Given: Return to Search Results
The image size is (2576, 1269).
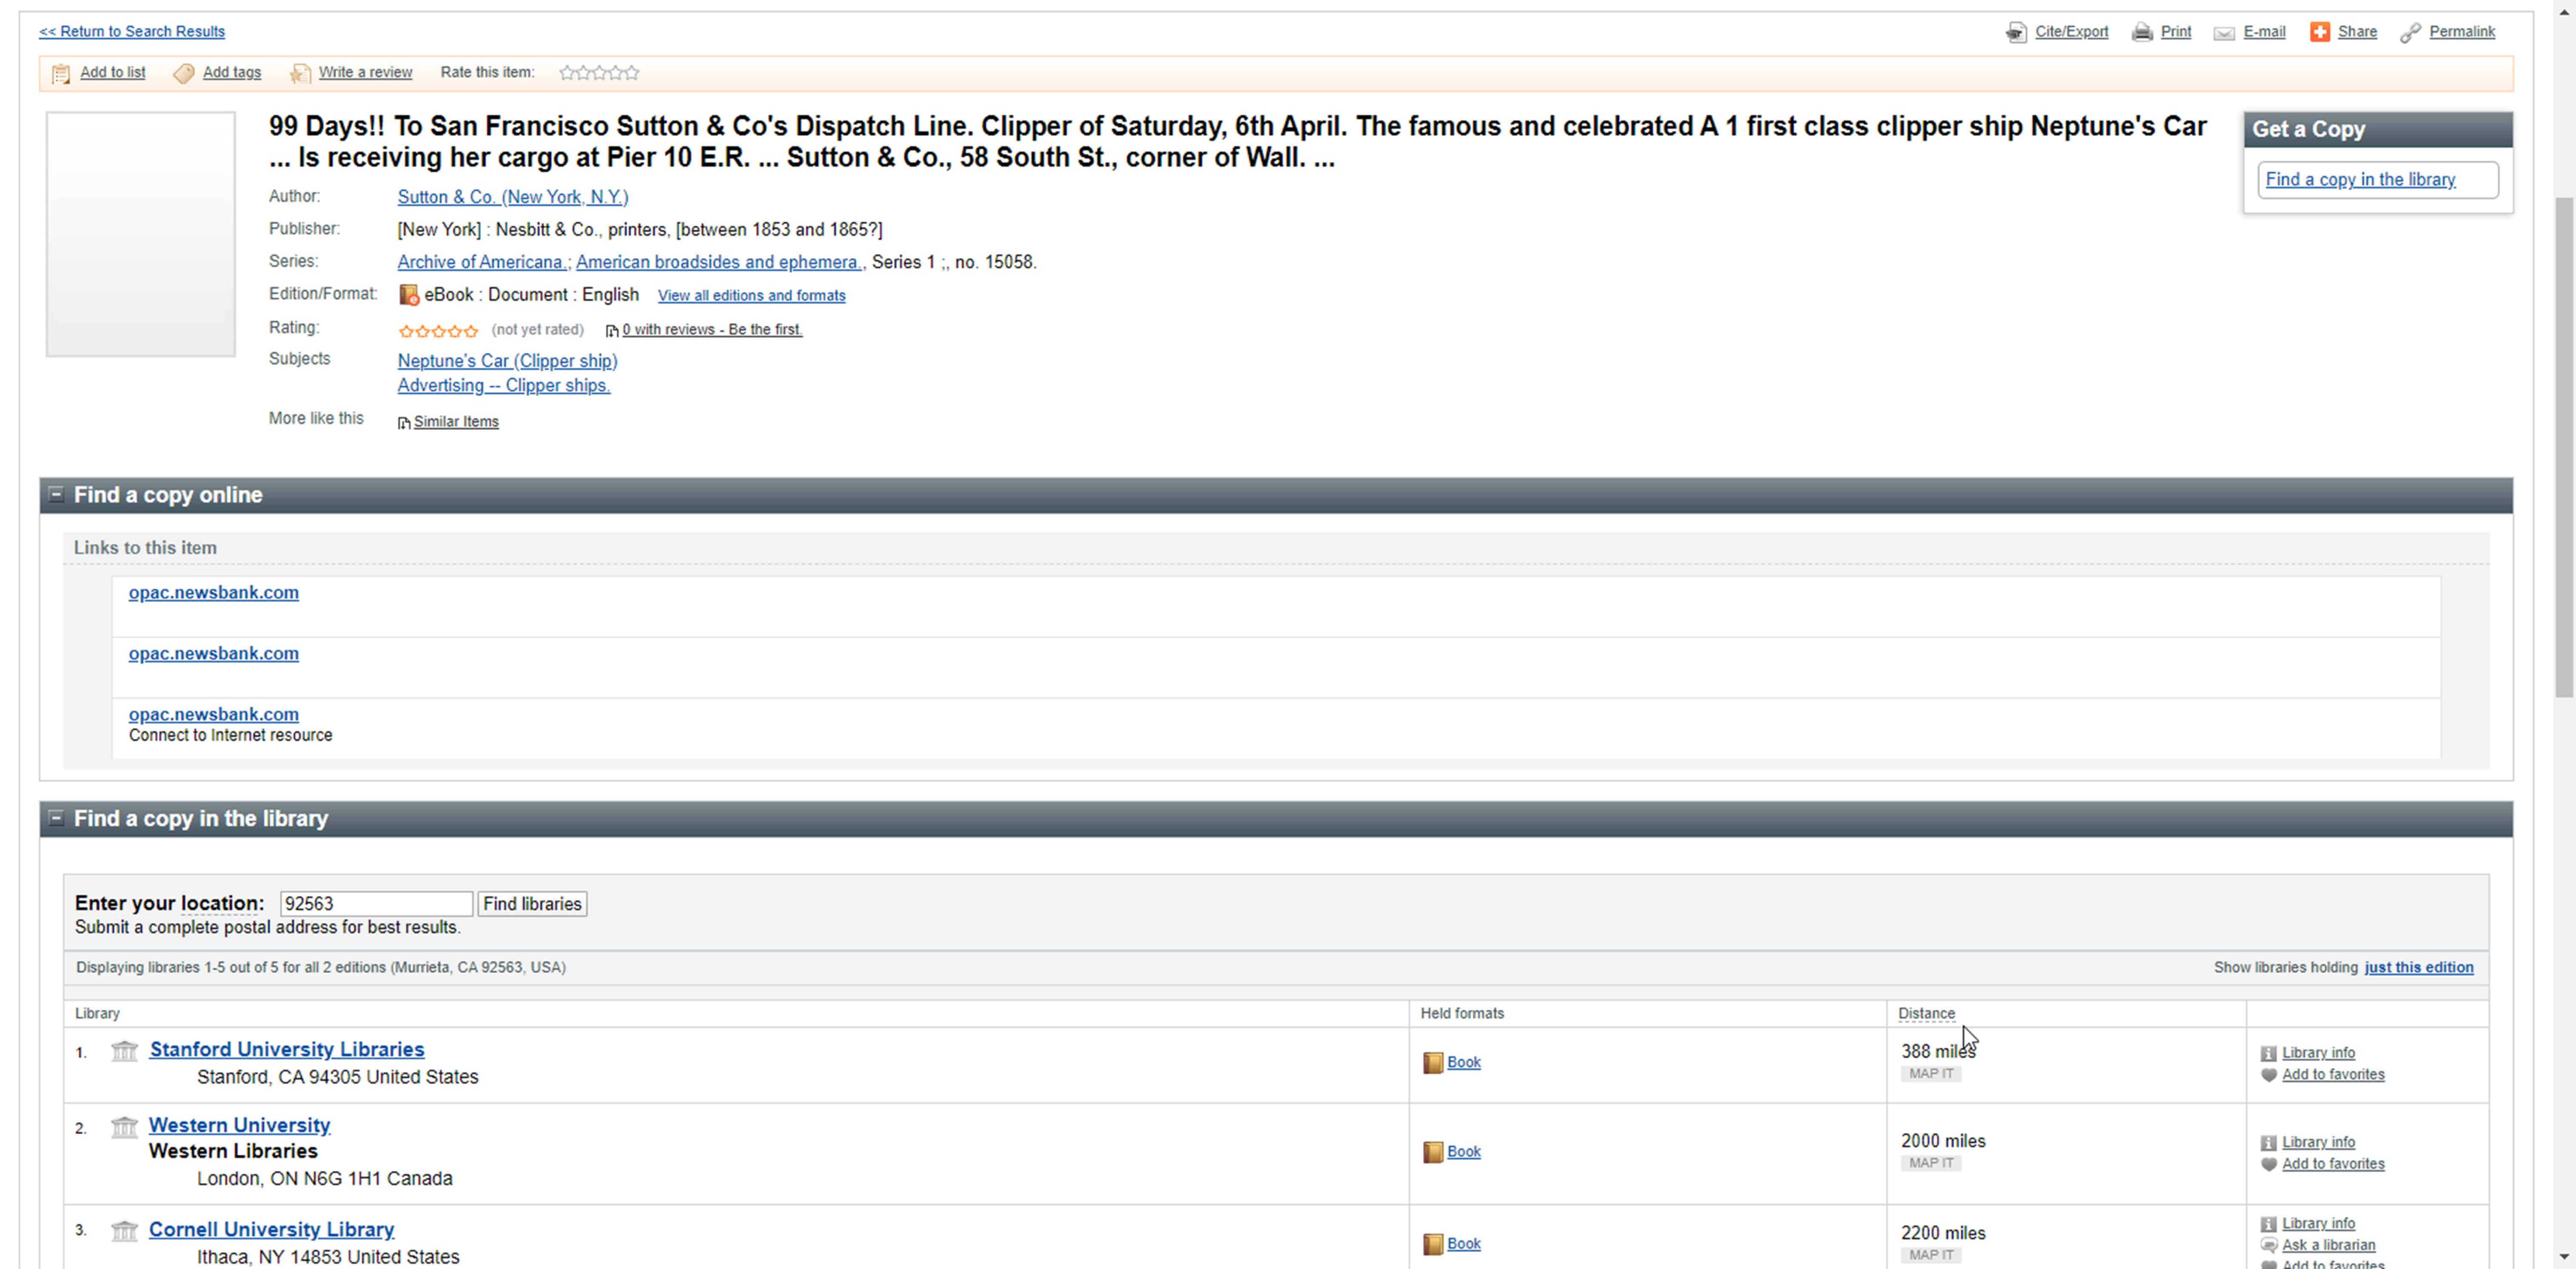Looking at the screenshot, I should [x=132, y=32].
